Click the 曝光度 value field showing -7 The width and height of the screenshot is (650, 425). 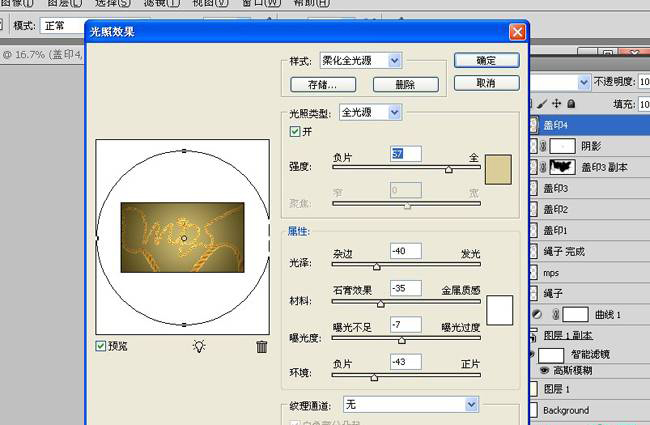click(x=406, y=325)
